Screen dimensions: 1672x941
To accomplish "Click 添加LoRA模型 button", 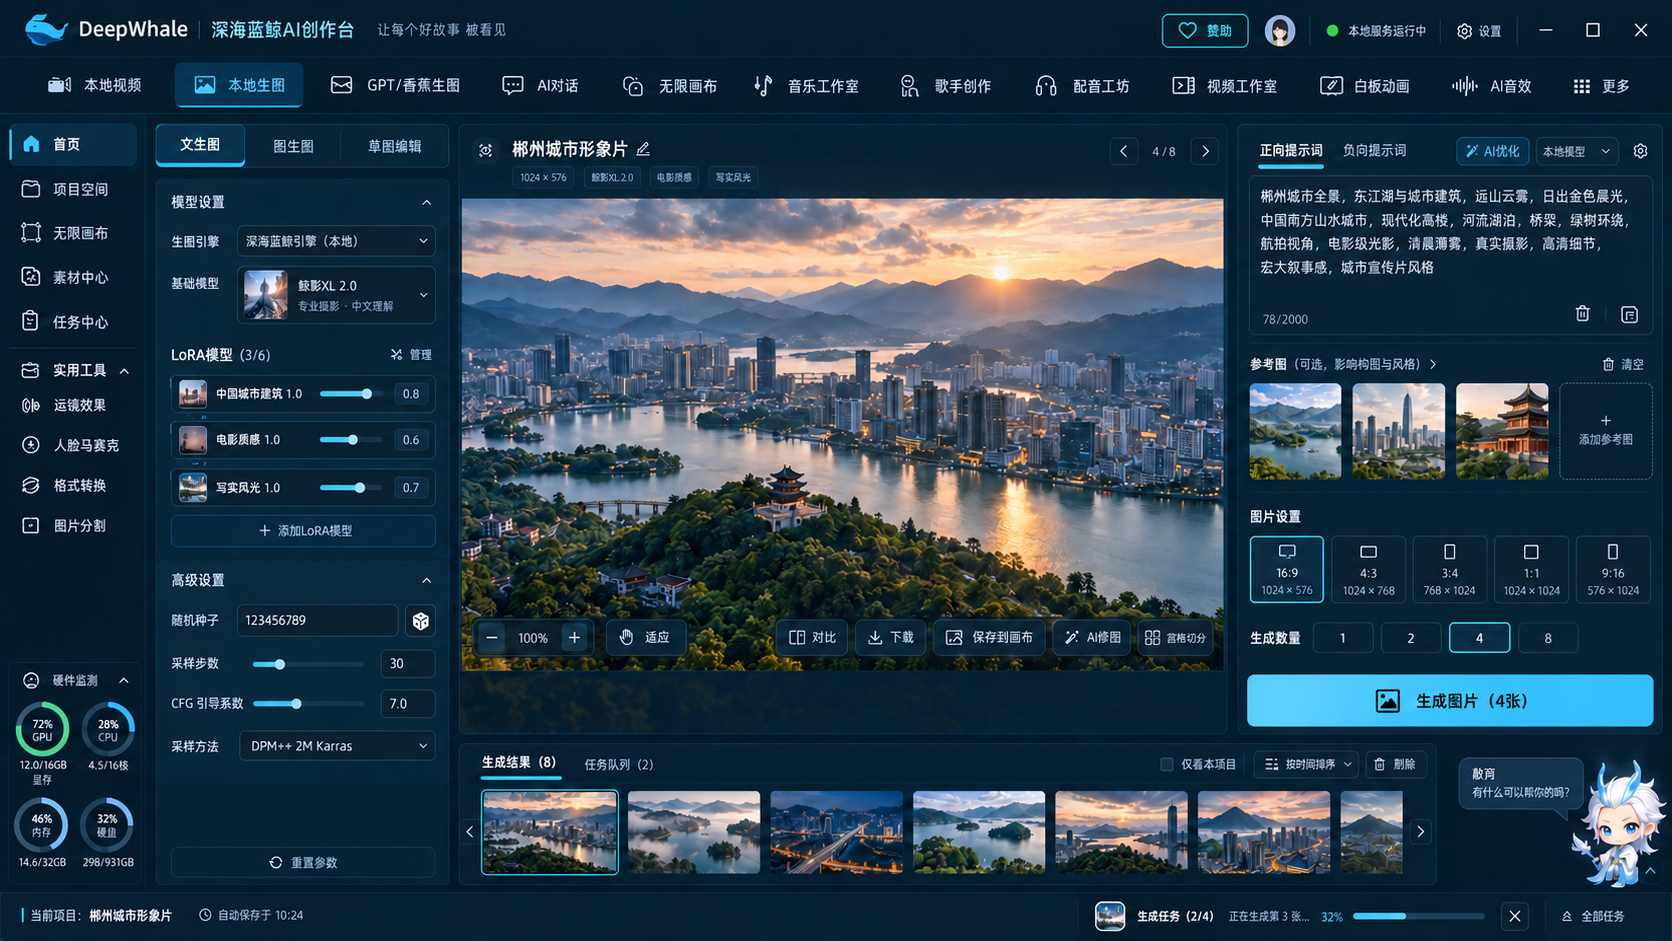I will (303, 531).
